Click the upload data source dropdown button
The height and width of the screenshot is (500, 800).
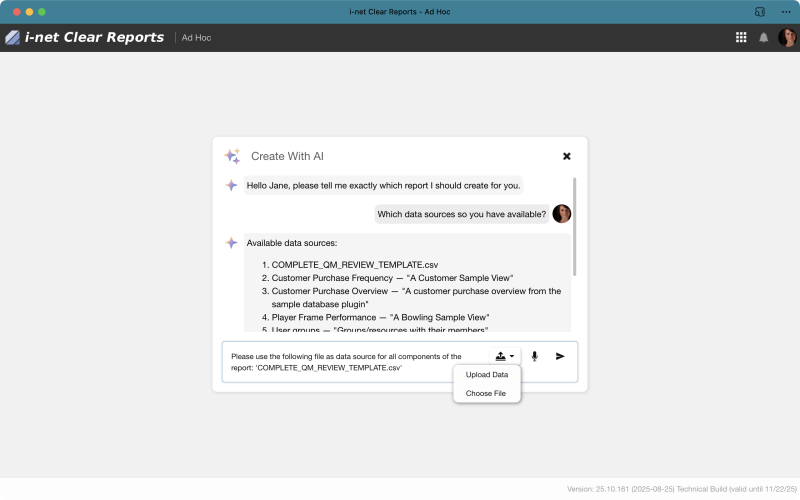coord(505,356)
